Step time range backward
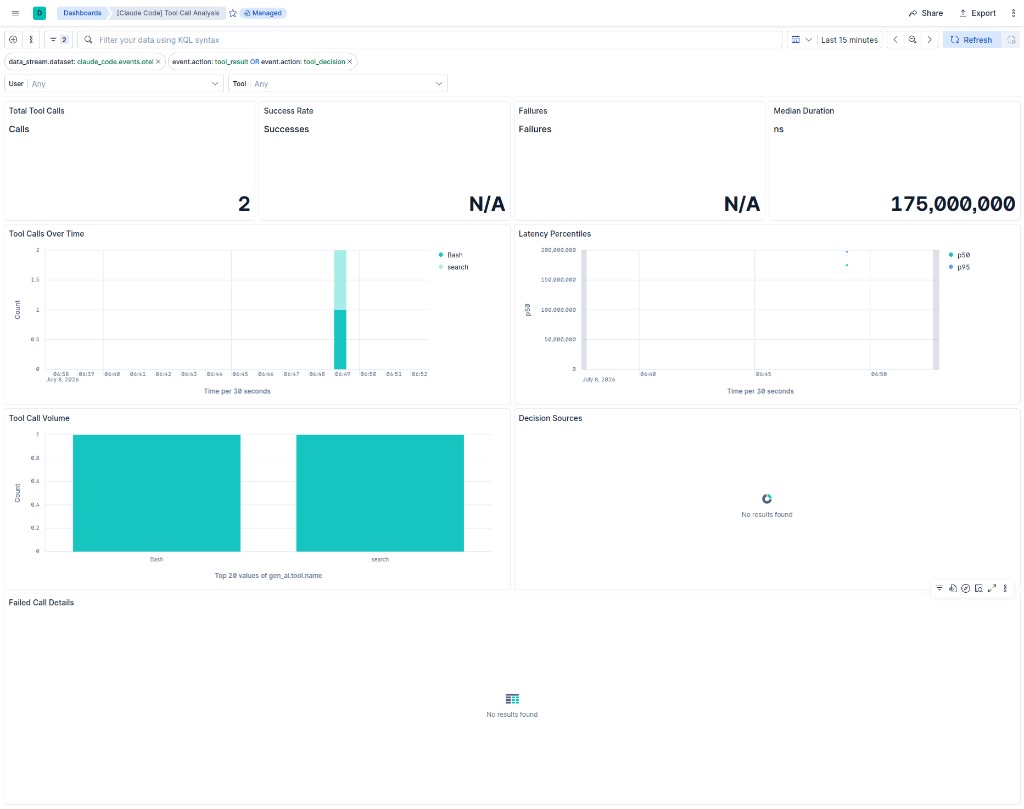Image resolution: width=1024 pixels, height=809 pixels. [895, 40]
